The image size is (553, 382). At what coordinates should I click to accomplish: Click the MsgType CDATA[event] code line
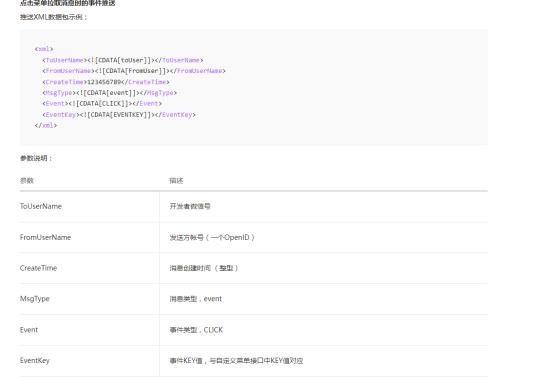pyautogui.click(x=109, y=93)
